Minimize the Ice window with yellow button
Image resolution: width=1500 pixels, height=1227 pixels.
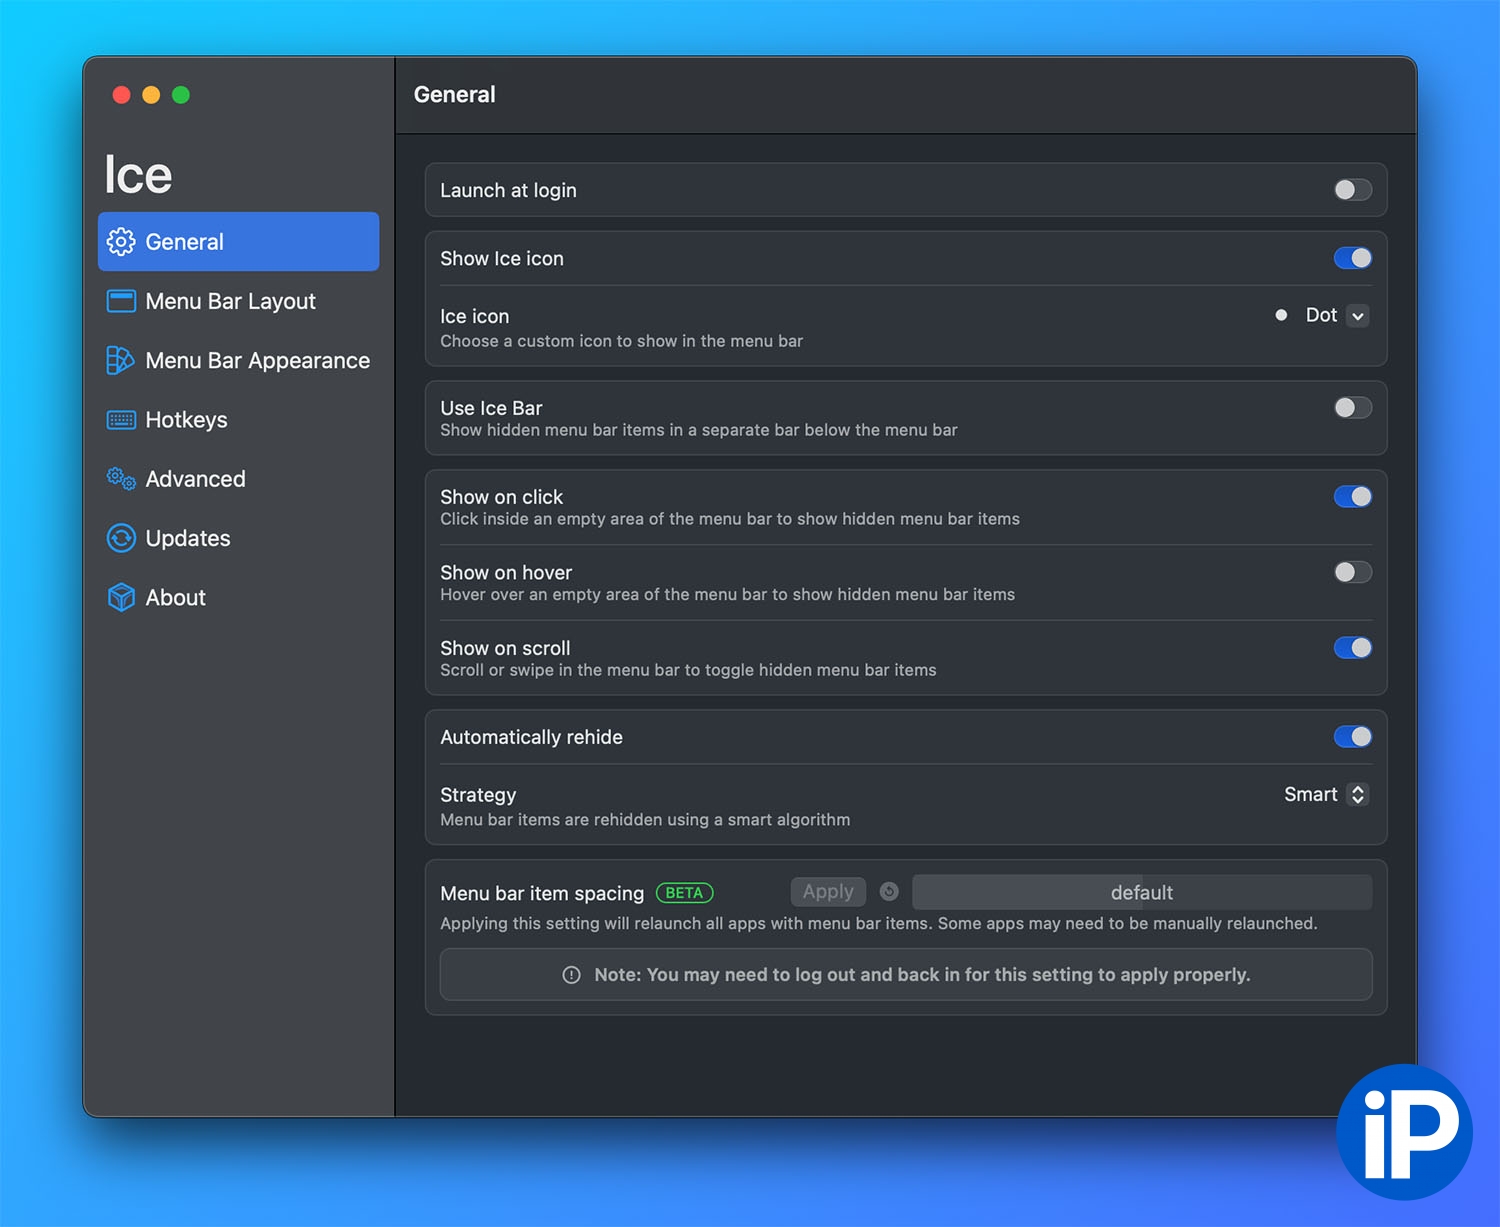(151, 95)
